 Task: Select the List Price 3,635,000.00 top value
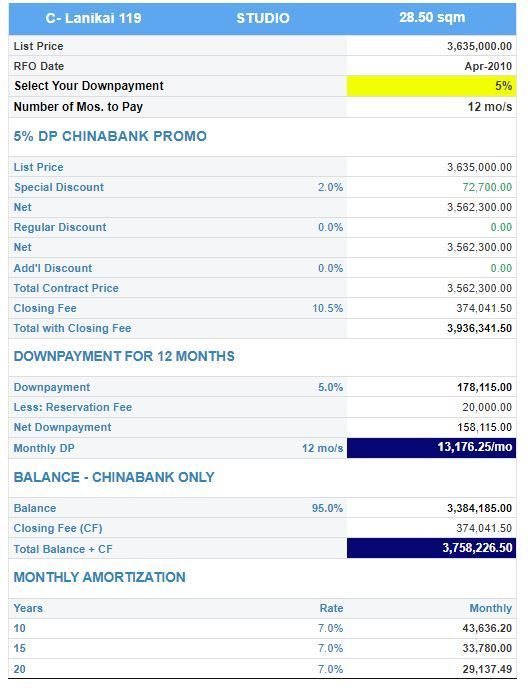479,46
